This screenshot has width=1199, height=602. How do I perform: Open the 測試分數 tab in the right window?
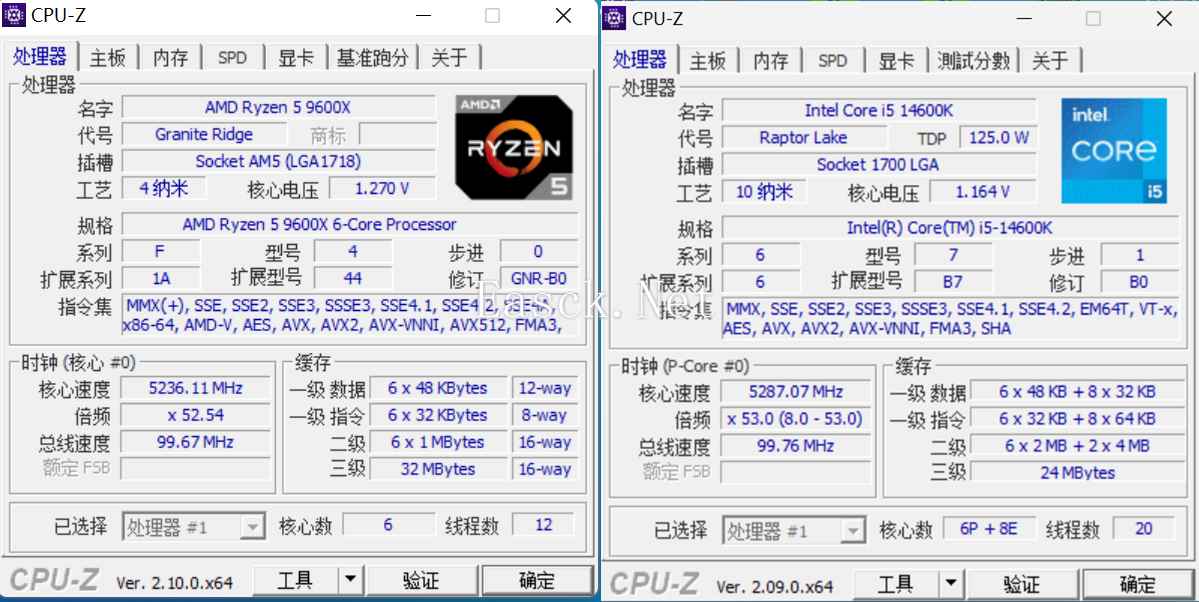(x=973, y=60)
